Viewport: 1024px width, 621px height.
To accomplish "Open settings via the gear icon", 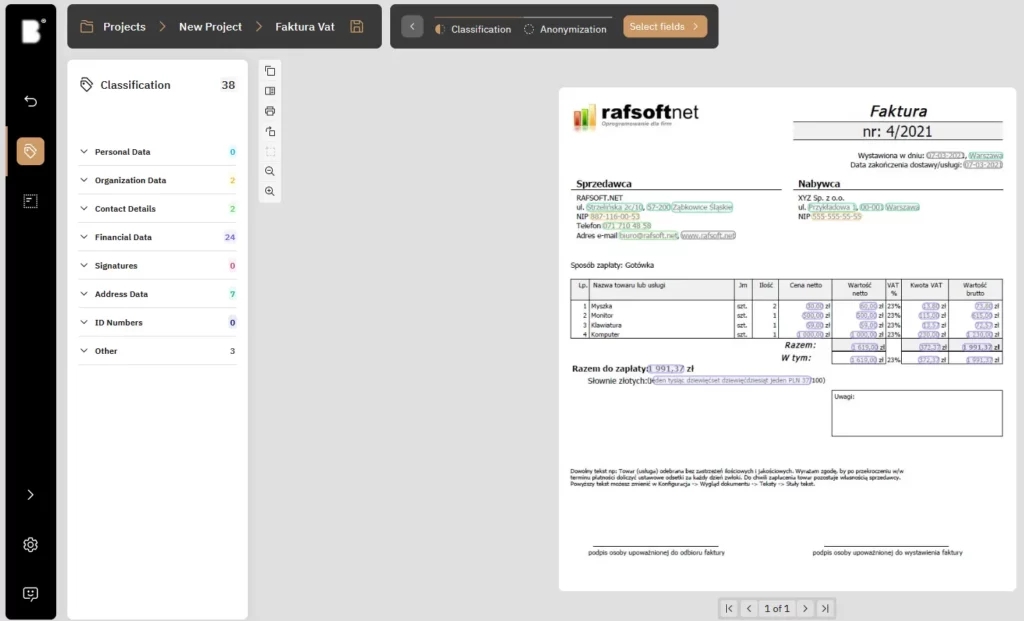I will click(x=30, y=545).
